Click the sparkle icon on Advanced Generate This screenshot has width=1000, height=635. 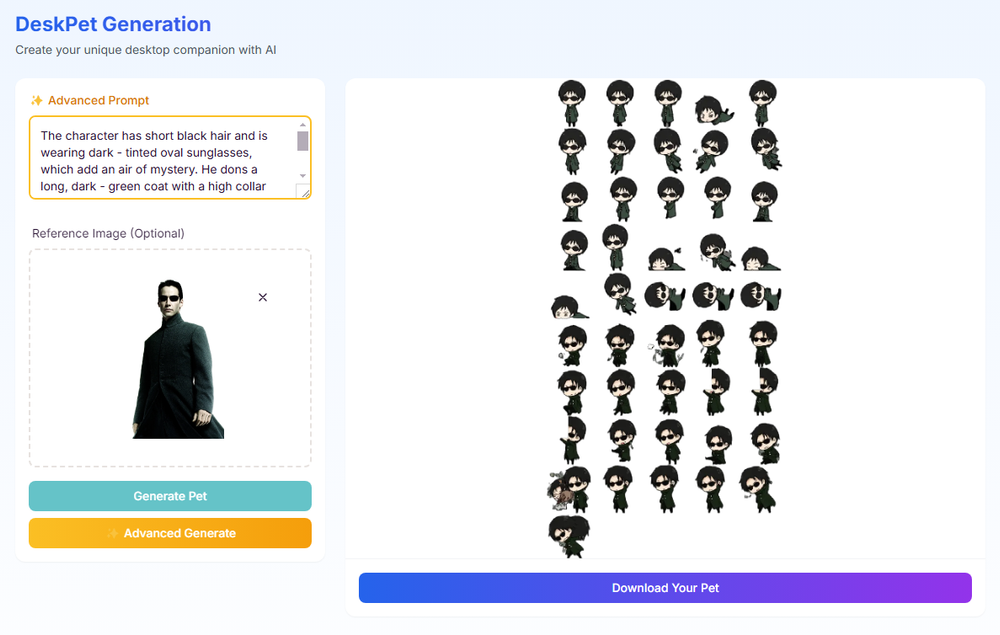coord(112,533)
